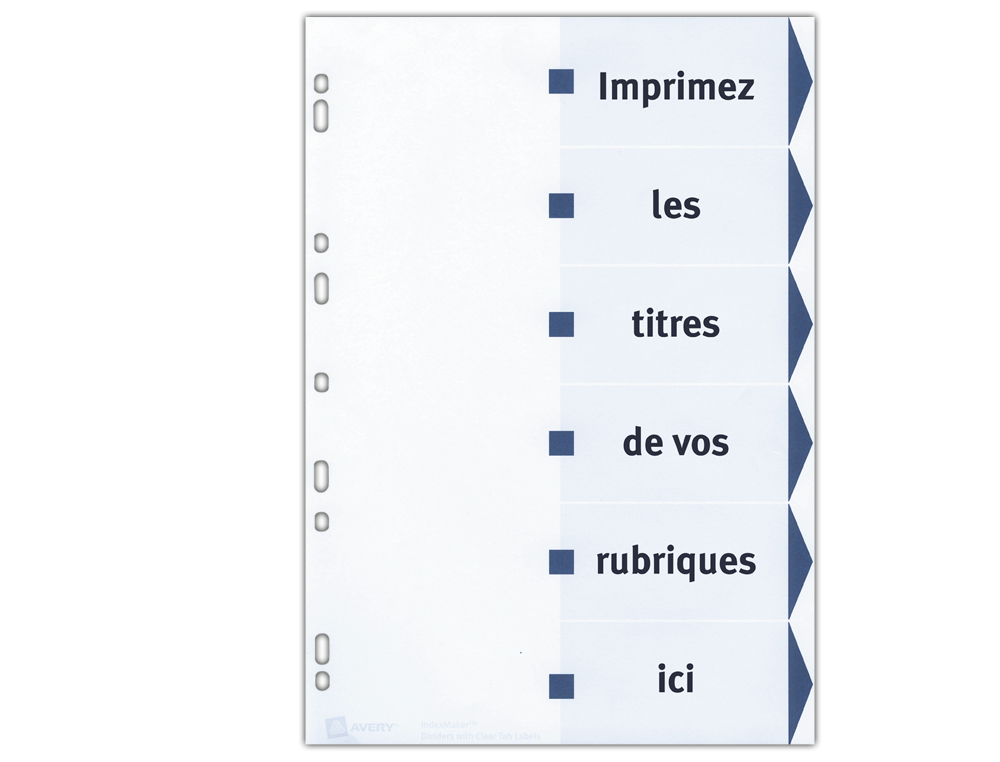
Task: Select the blue arrow tab next to de vos
Action: point(800,443)
